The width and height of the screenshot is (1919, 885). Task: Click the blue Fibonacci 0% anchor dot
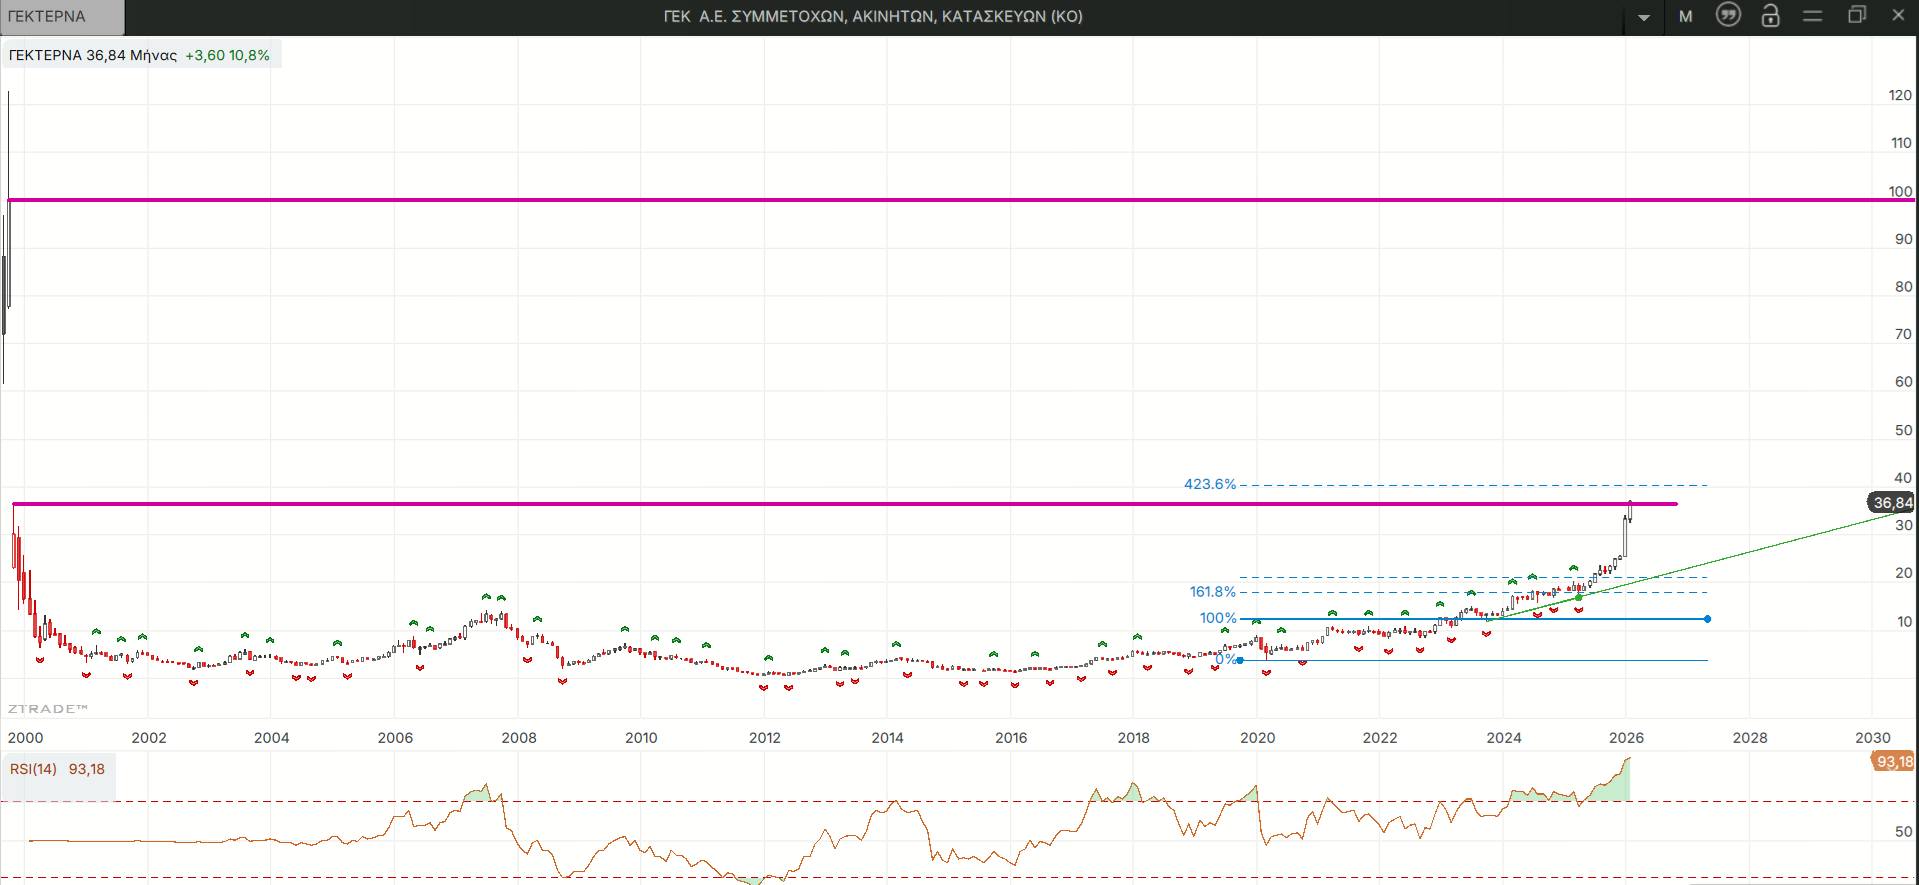[1240, 660]
